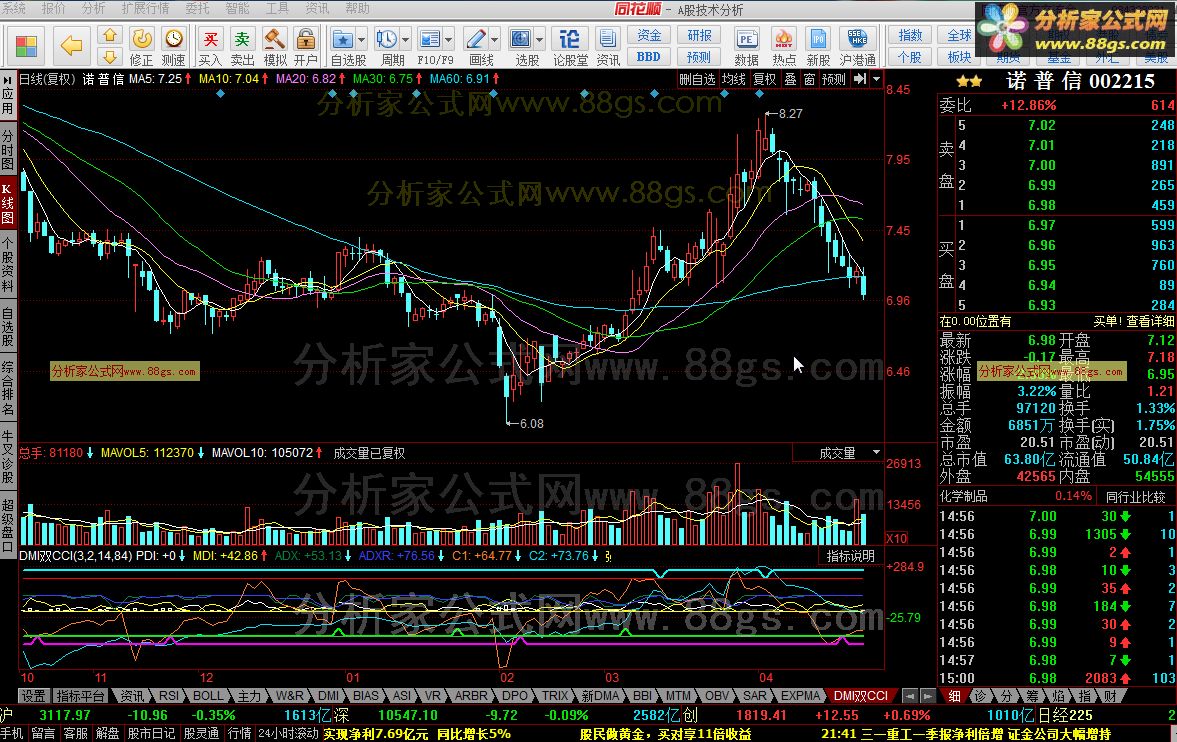The image size is (1177, 742).
Task: Open the home page colored-squares icon
Action: tap(26, 47)
